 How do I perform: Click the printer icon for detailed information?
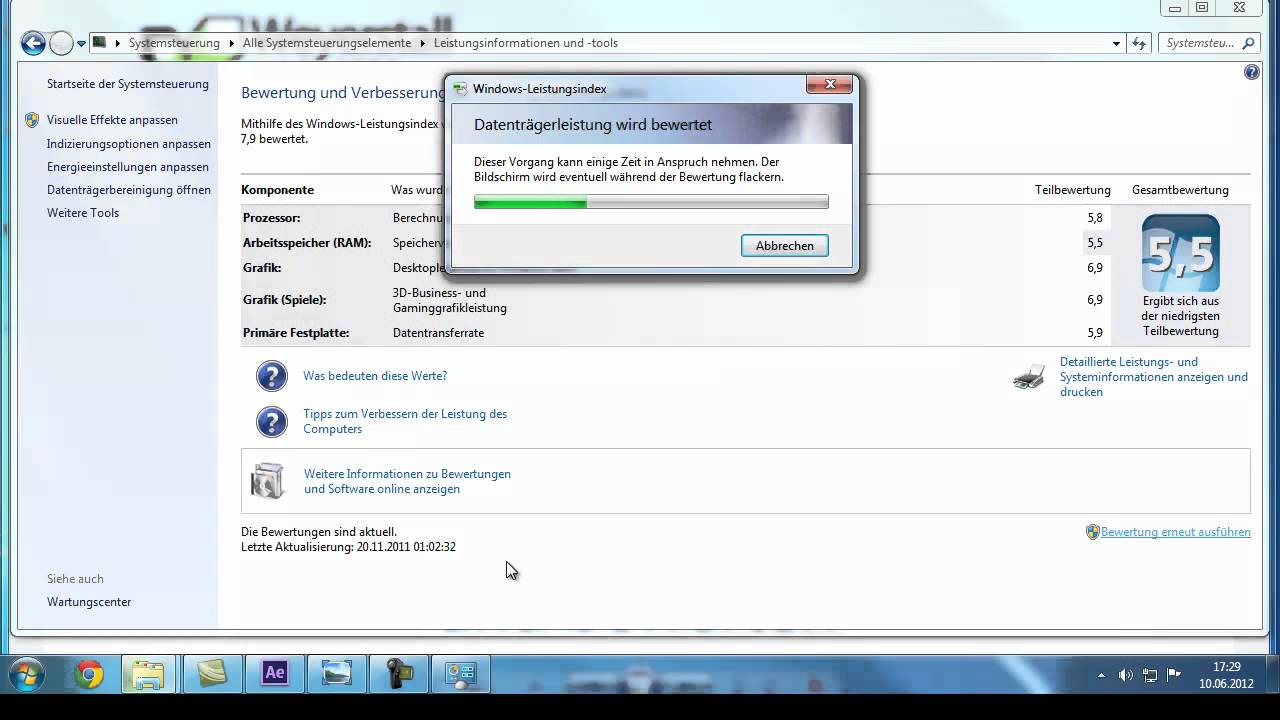(x=1029, y=377)
